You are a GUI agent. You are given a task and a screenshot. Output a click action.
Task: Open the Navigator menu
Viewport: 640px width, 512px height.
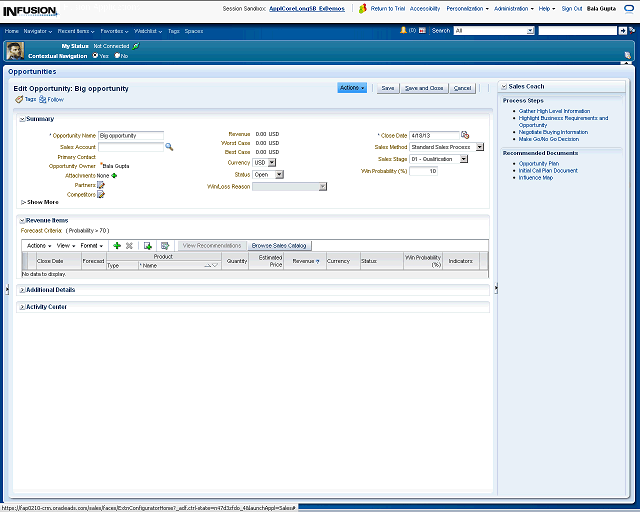coord(37,31)
